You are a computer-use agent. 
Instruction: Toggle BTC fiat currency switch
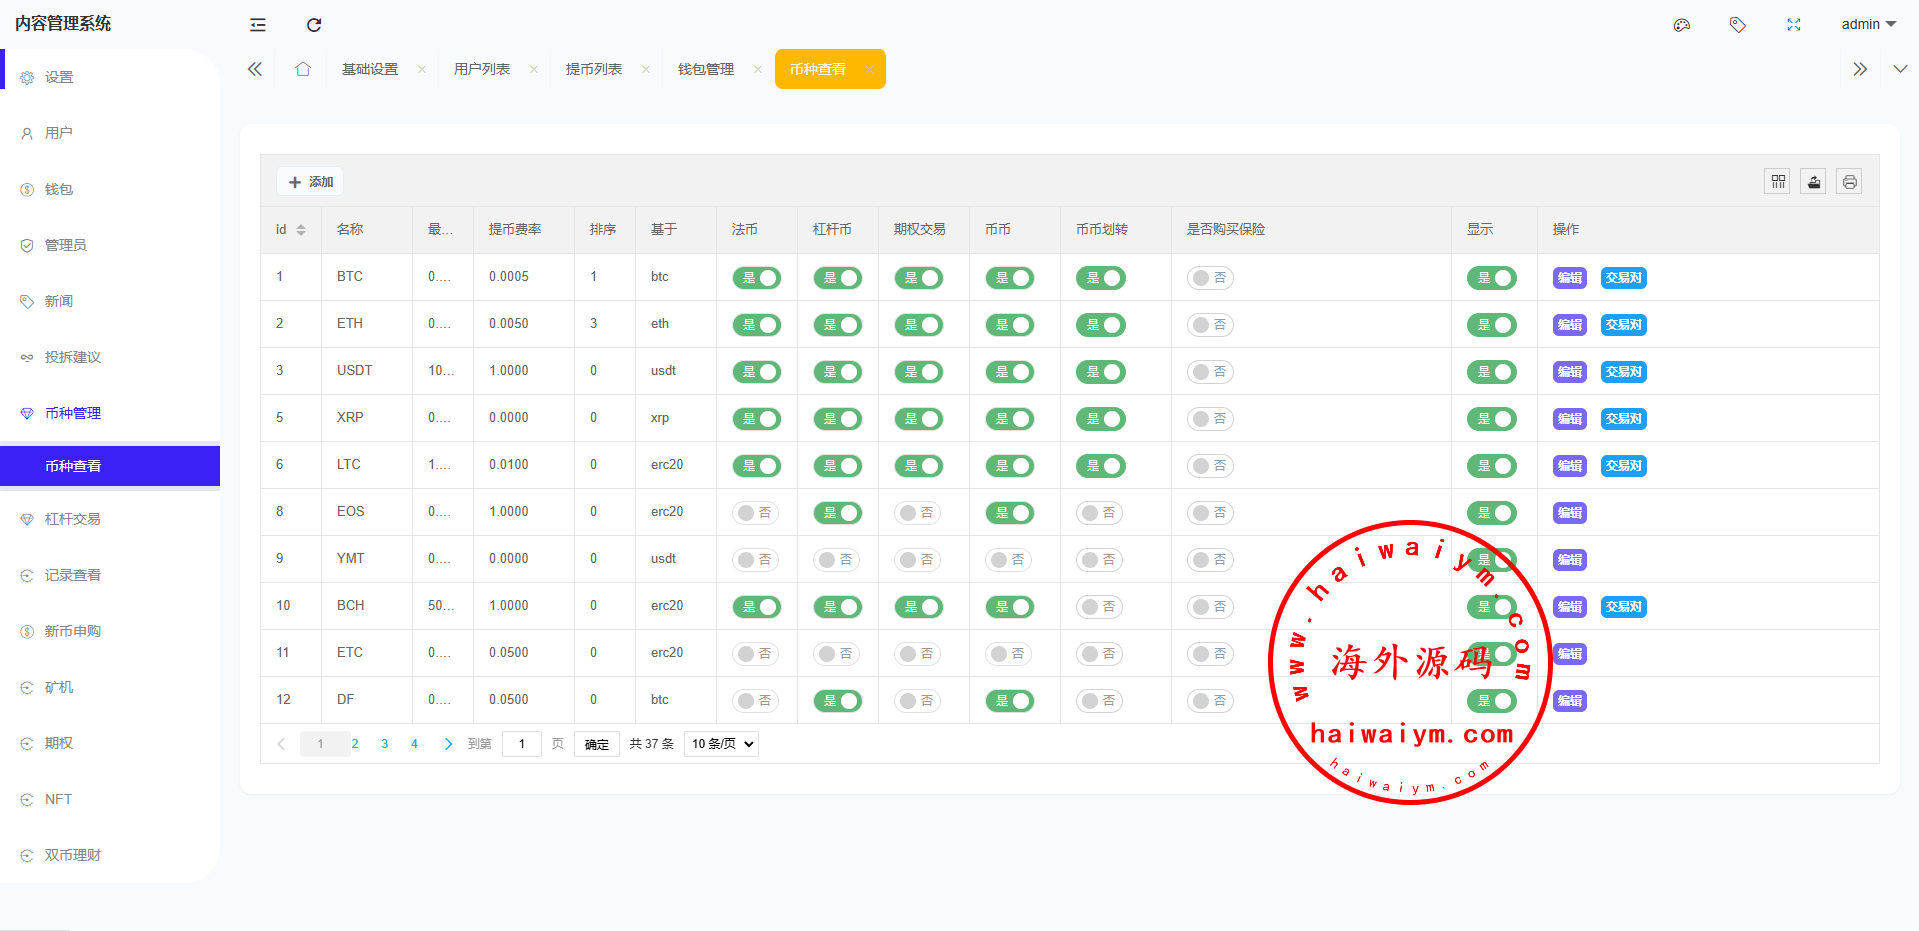pyautogui.click(x=756, y=278)
